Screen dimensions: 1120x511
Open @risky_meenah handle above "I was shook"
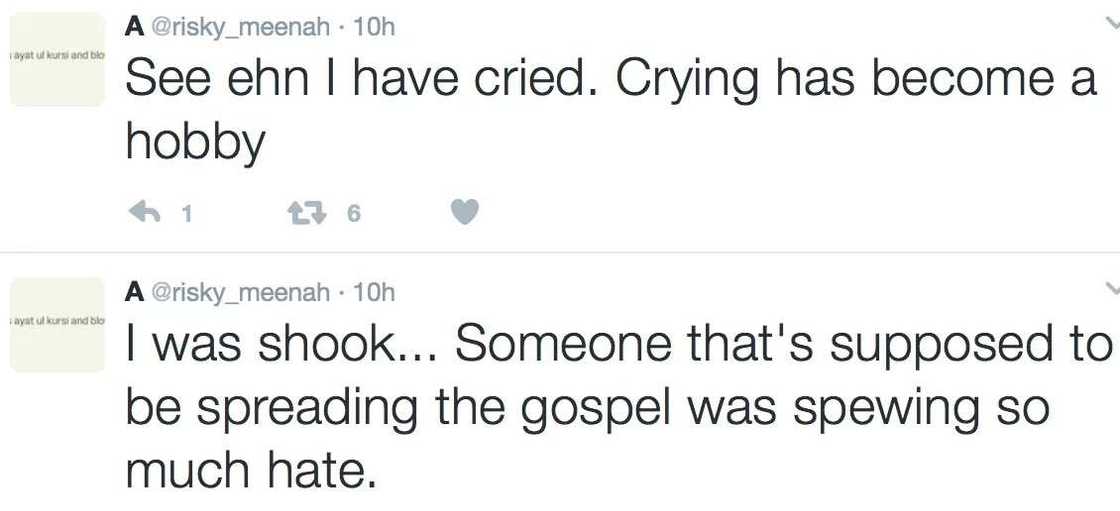coord(240,292)
